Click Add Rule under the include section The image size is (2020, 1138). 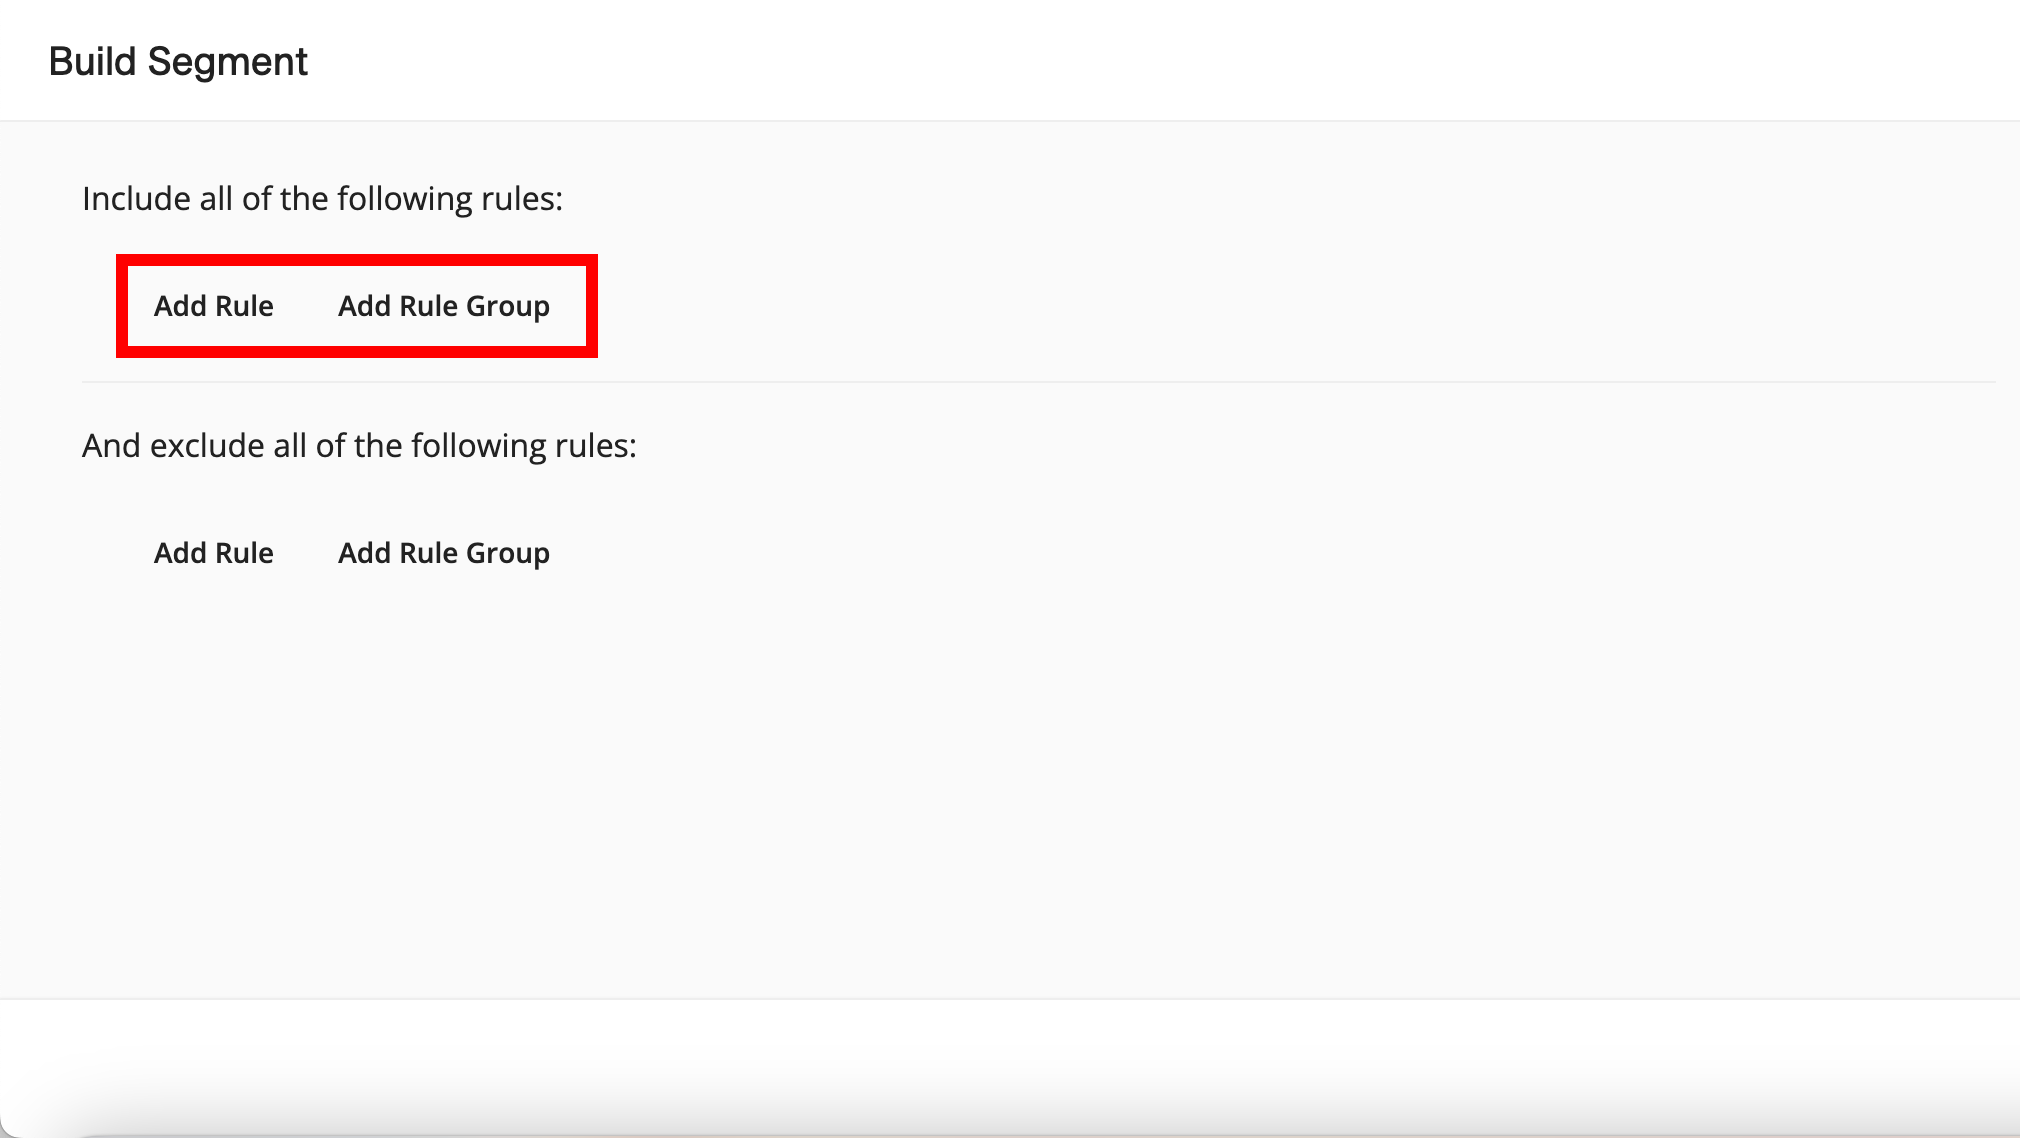tap(213, 306)
